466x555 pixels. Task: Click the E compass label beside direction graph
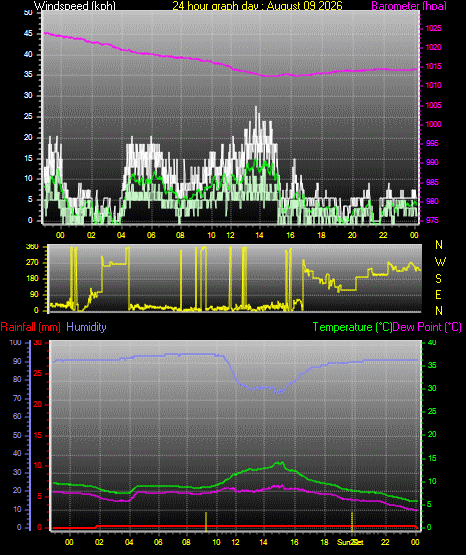click(x=438, y=294)
